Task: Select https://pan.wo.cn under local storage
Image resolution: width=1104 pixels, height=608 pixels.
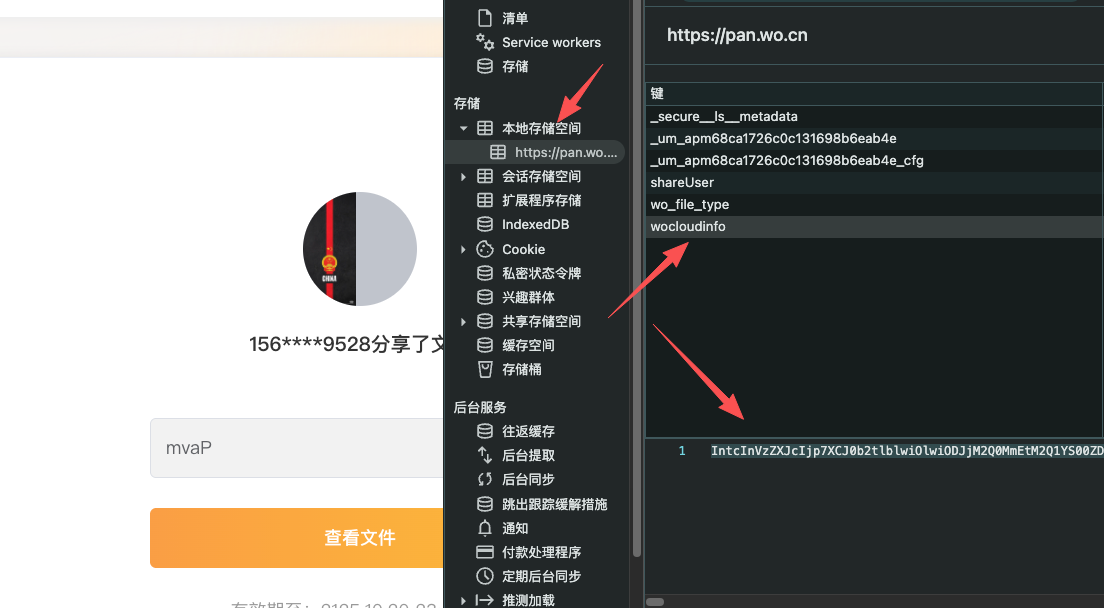Action: [565, 153]
